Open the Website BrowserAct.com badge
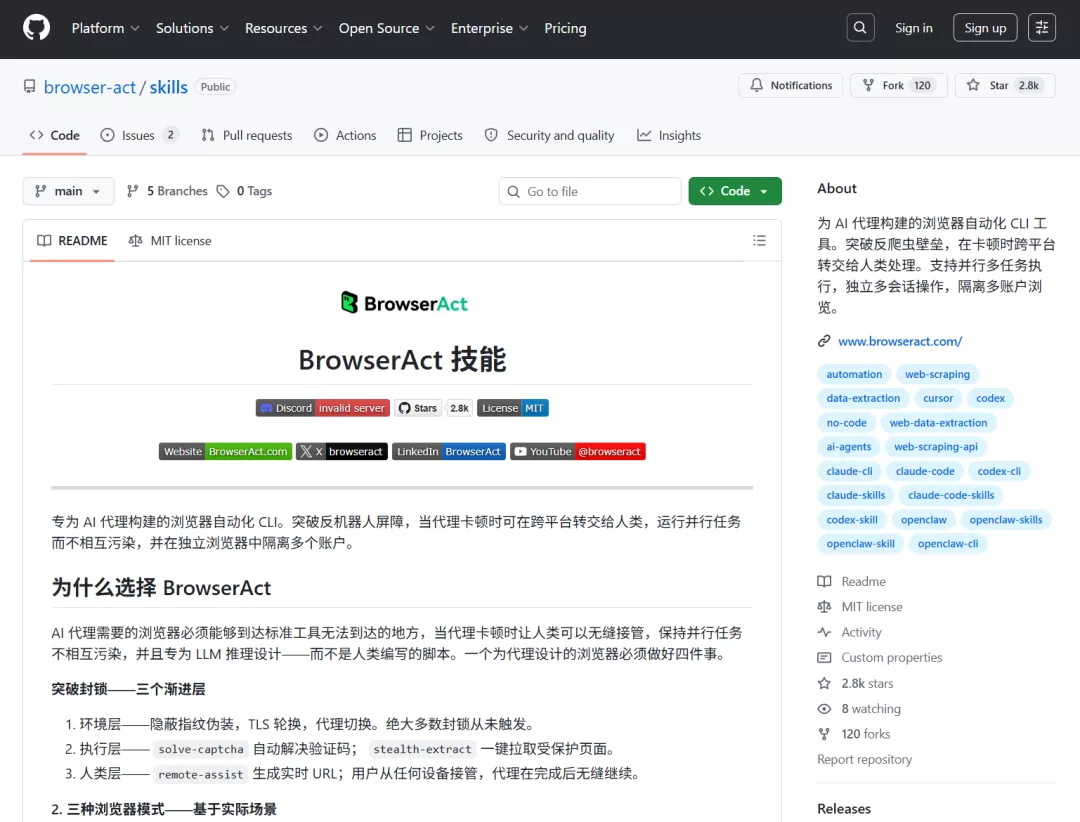 tap(225, 451)
